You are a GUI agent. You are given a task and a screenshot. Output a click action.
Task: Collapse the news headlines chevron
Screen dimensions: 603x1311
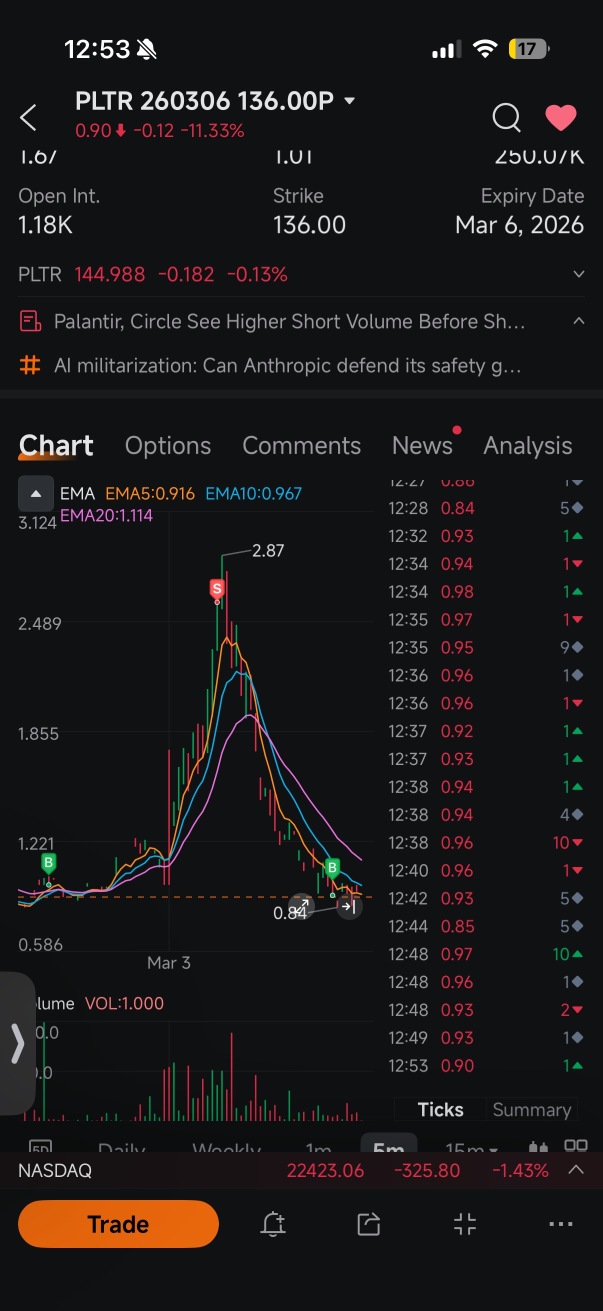click(x=579, y=321)
